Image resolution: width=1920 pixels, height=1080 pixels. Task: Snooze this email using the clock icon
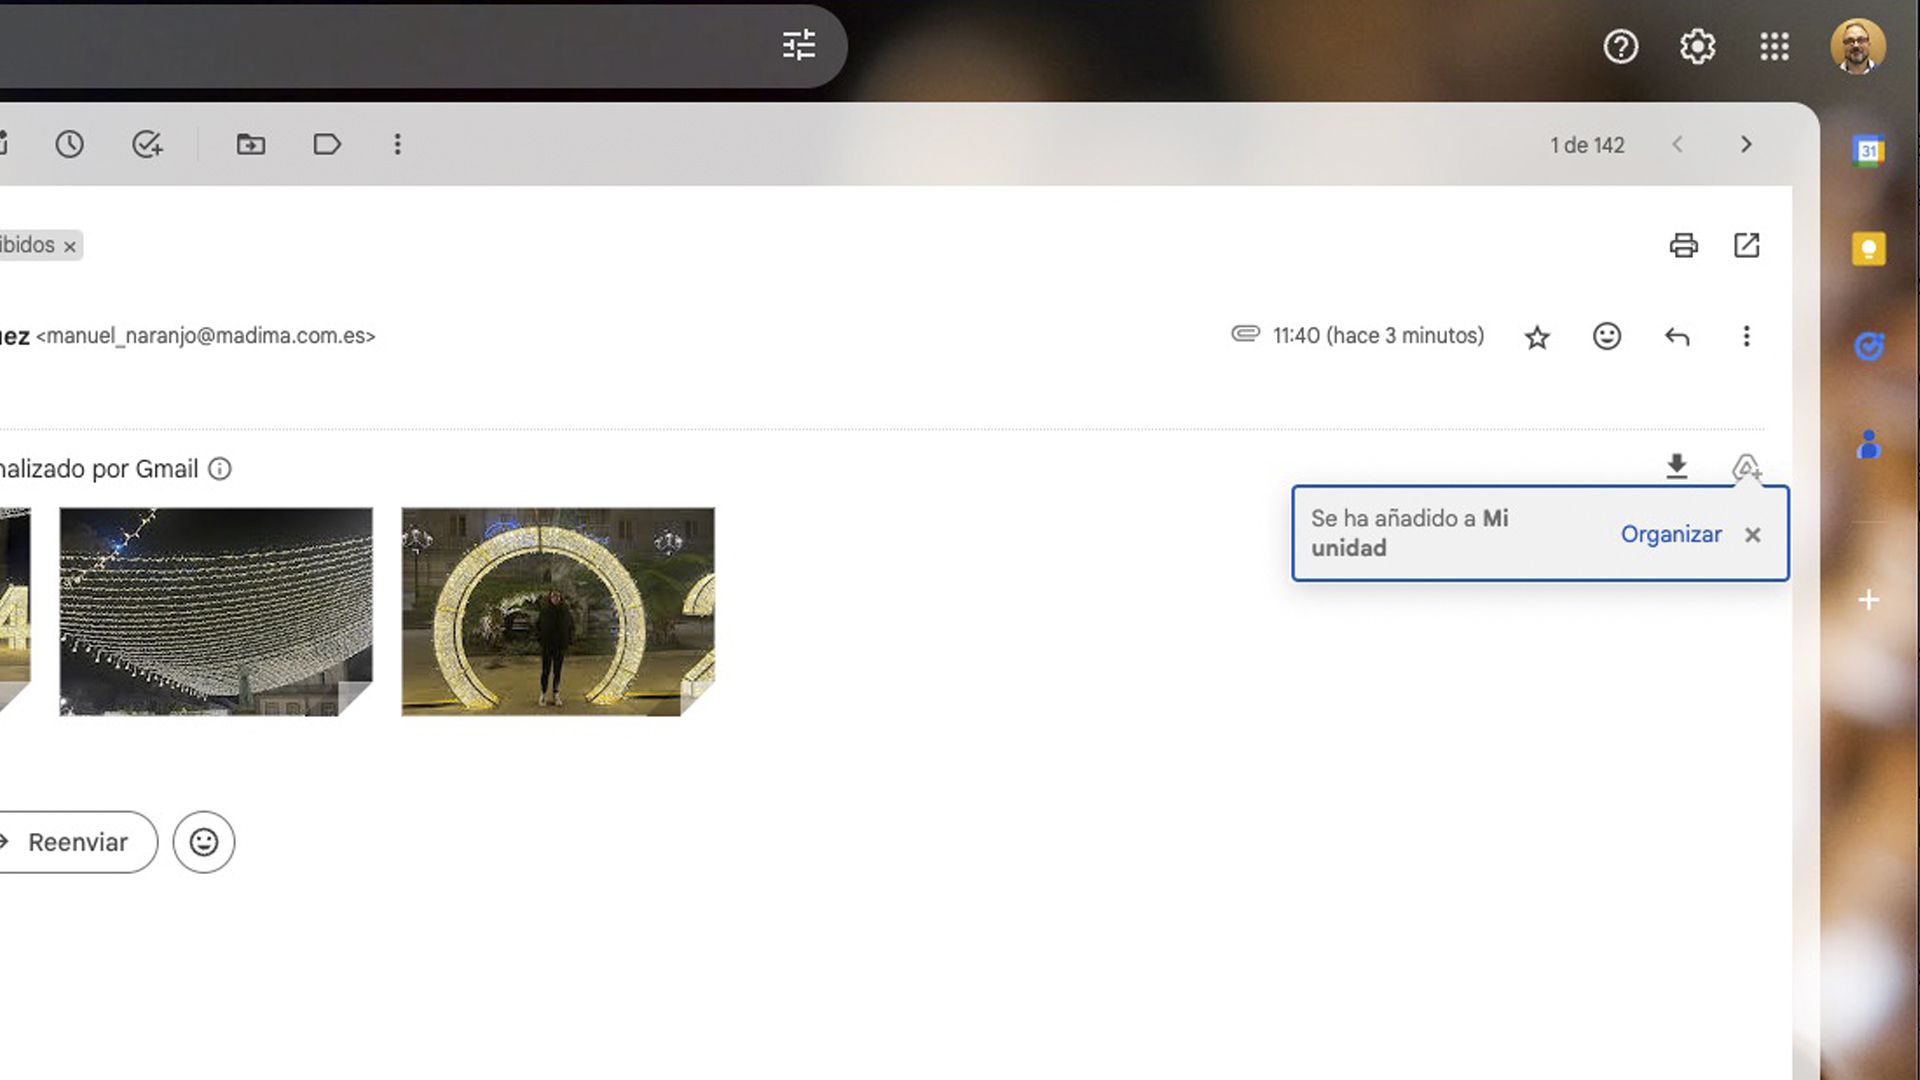click(70, 145)
